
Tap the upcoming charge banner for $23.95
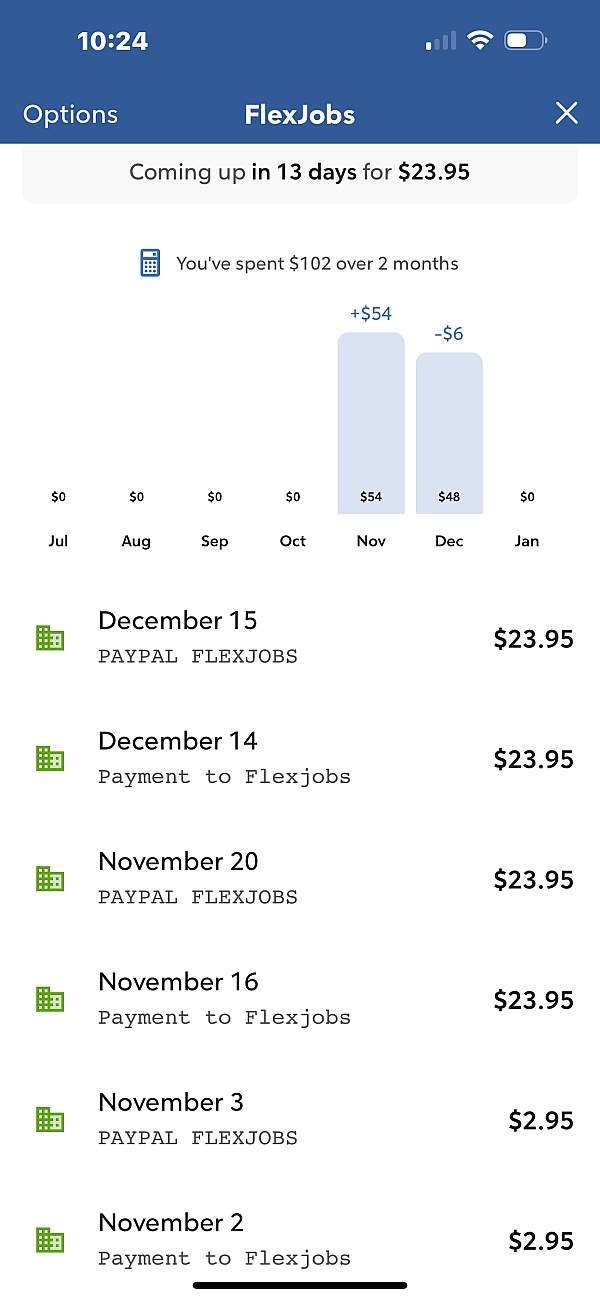[x=300, y=171]
